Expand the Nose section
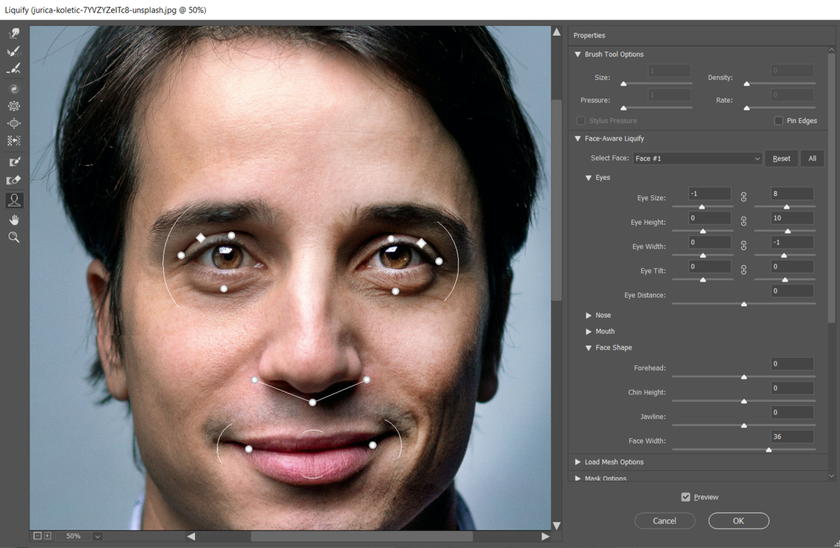This screenshot has width=840, height=548. point(589,316)
